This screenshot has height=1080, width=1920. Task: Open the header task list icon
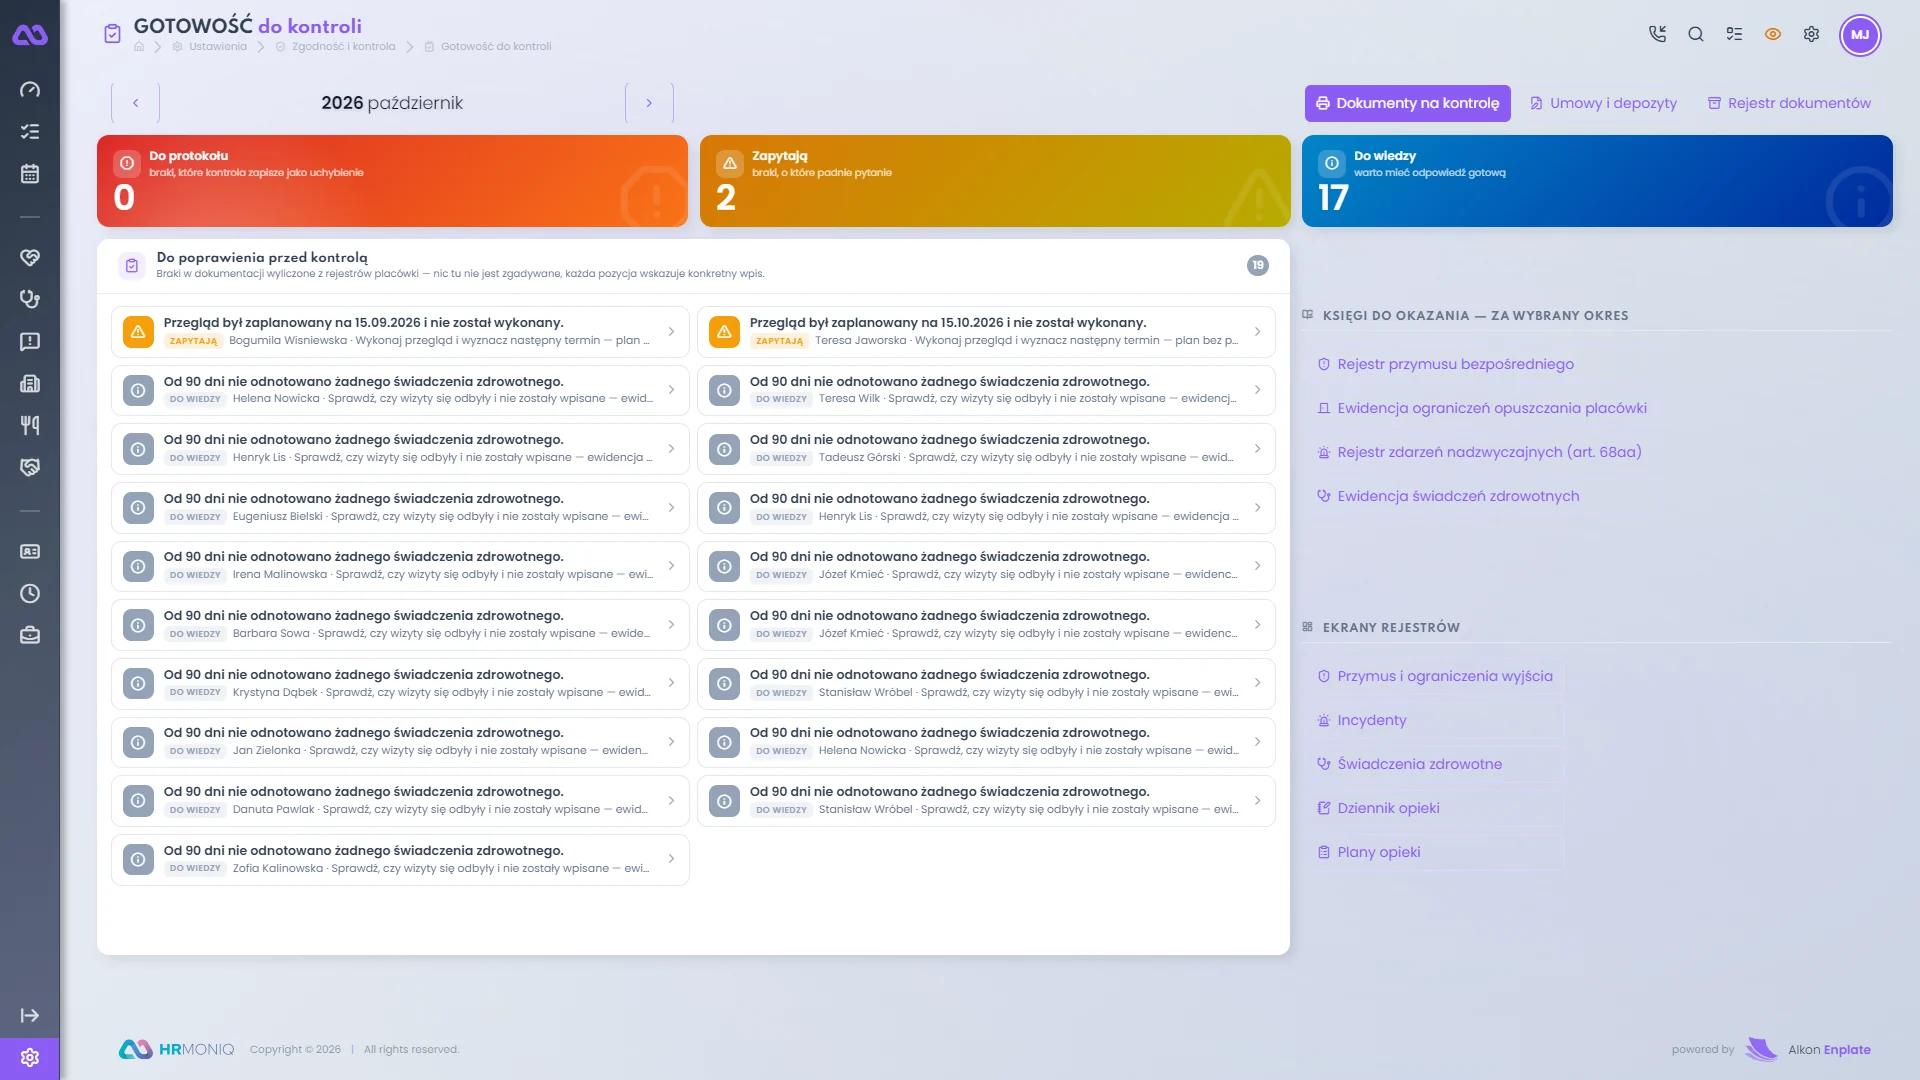(1734, 34)
